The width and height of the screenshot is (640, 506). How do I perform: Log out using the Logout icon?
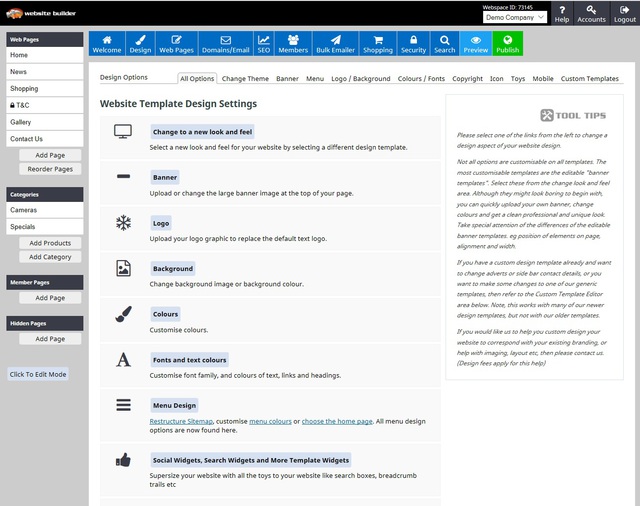click(623, 14)
